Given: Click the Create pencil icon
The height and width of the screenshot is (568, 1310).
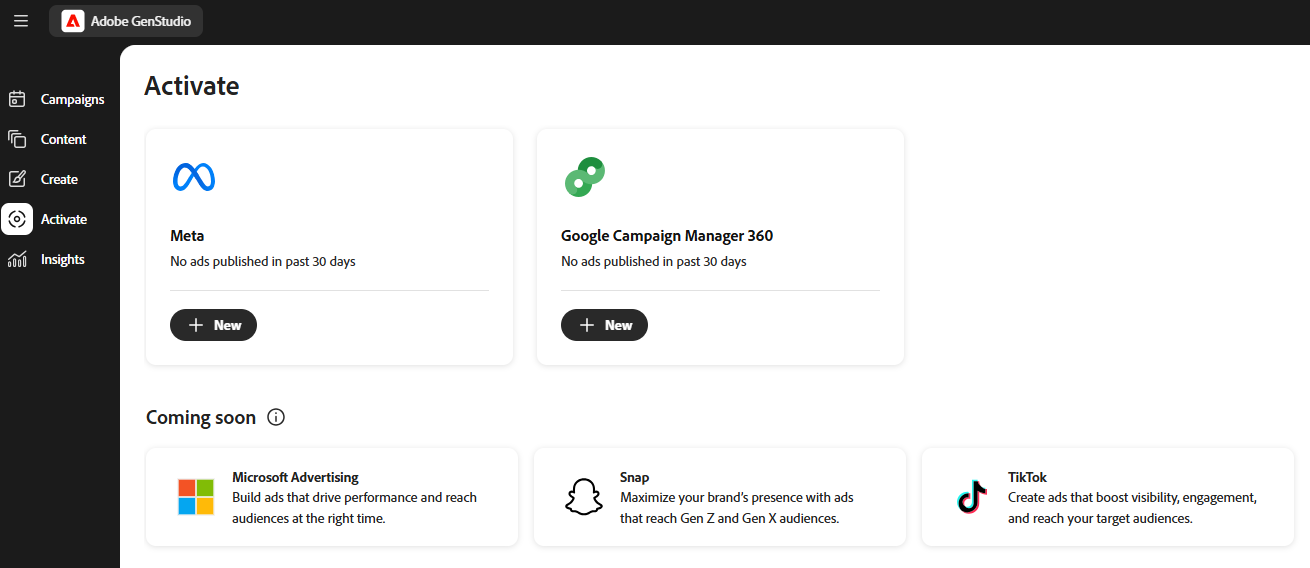Looking at the screenshot, I should coord(17,179).
